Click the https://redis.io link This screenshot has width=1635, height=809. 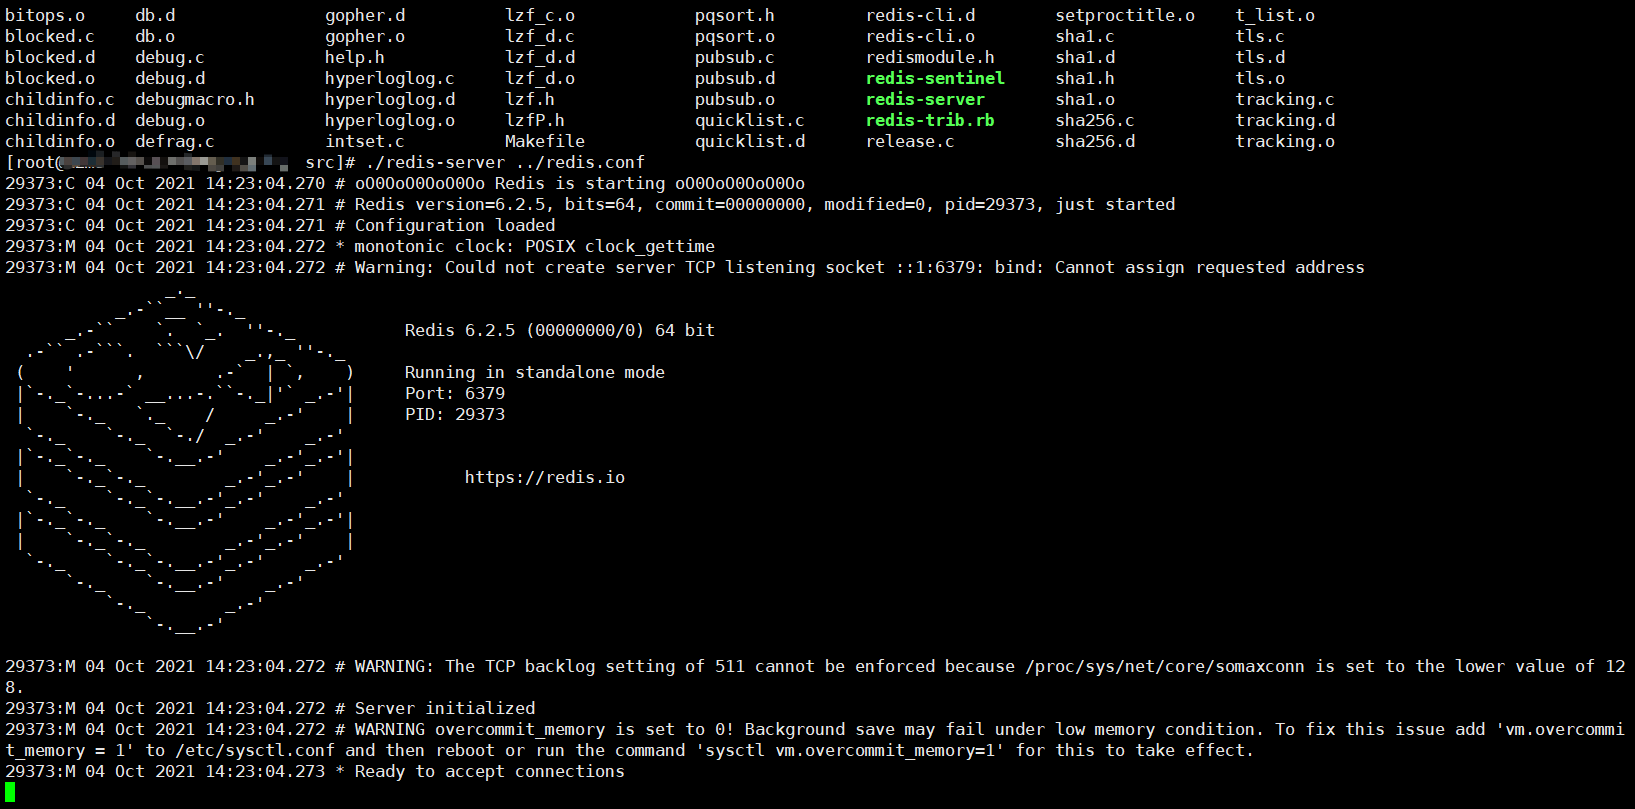tap(545, 477)
